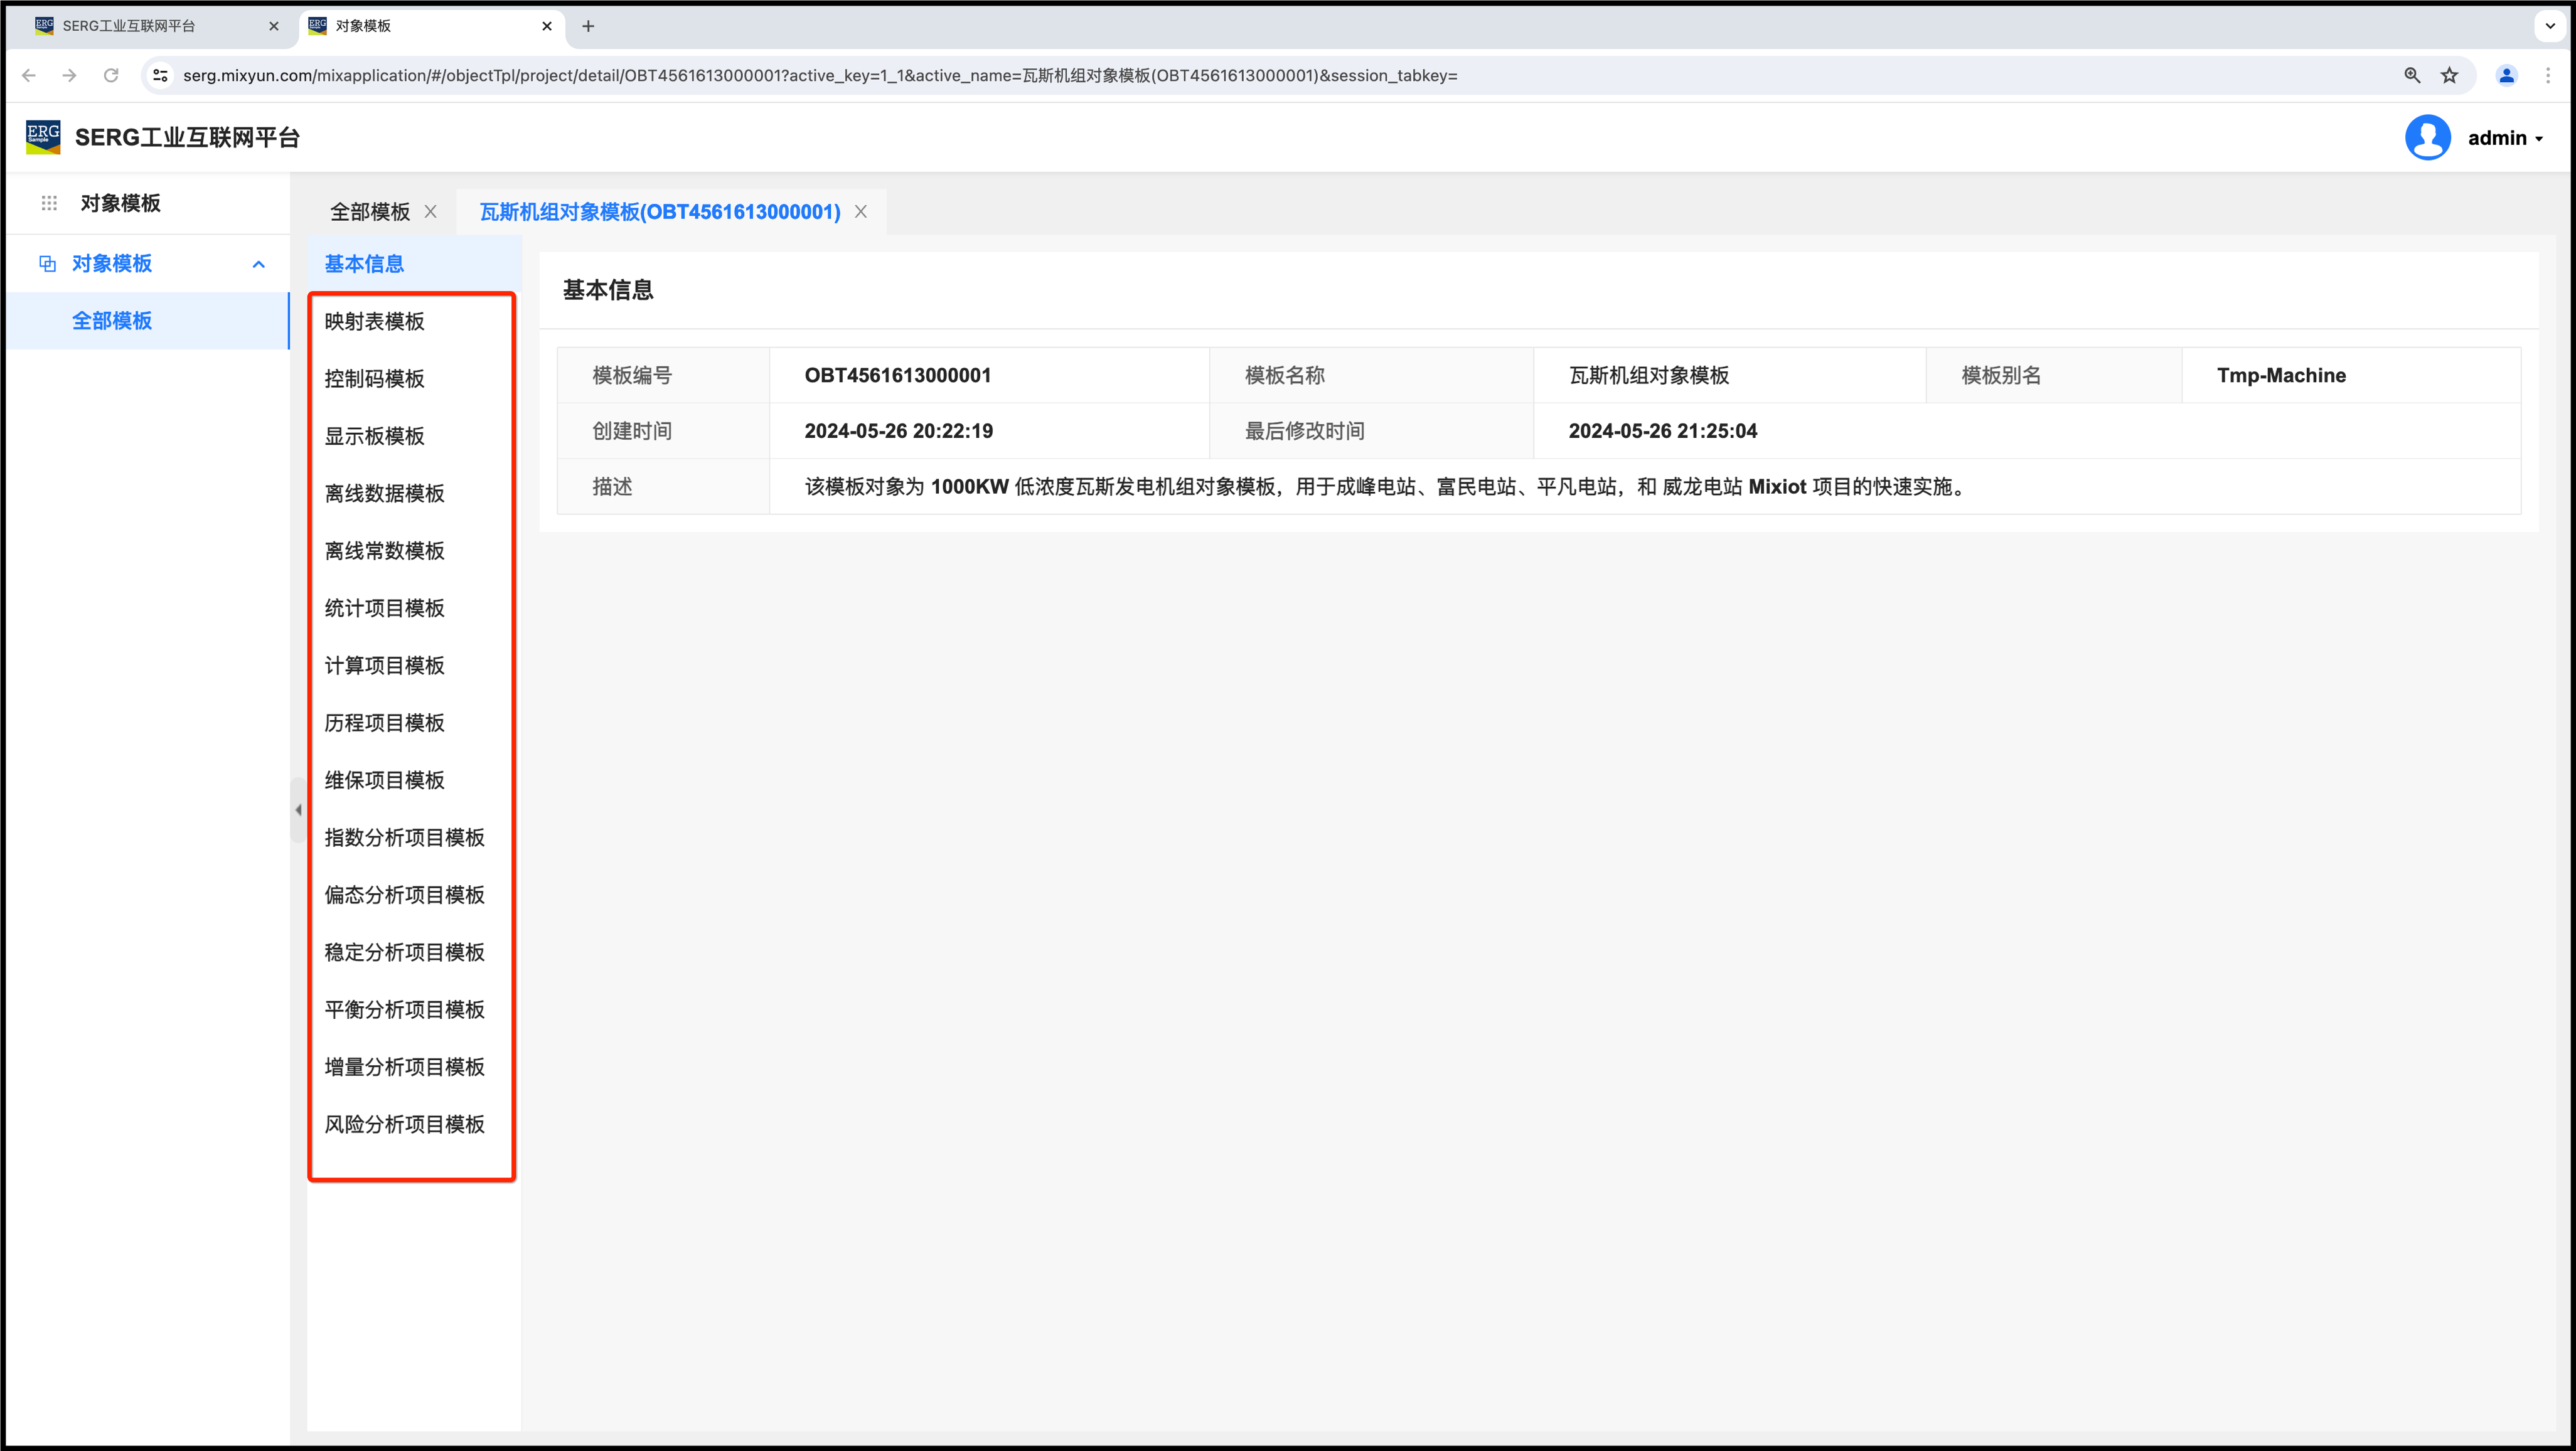This screenshot has width=2576, height=1451.
Task: Switch to the 全部模板 tab
Action: 370,212
